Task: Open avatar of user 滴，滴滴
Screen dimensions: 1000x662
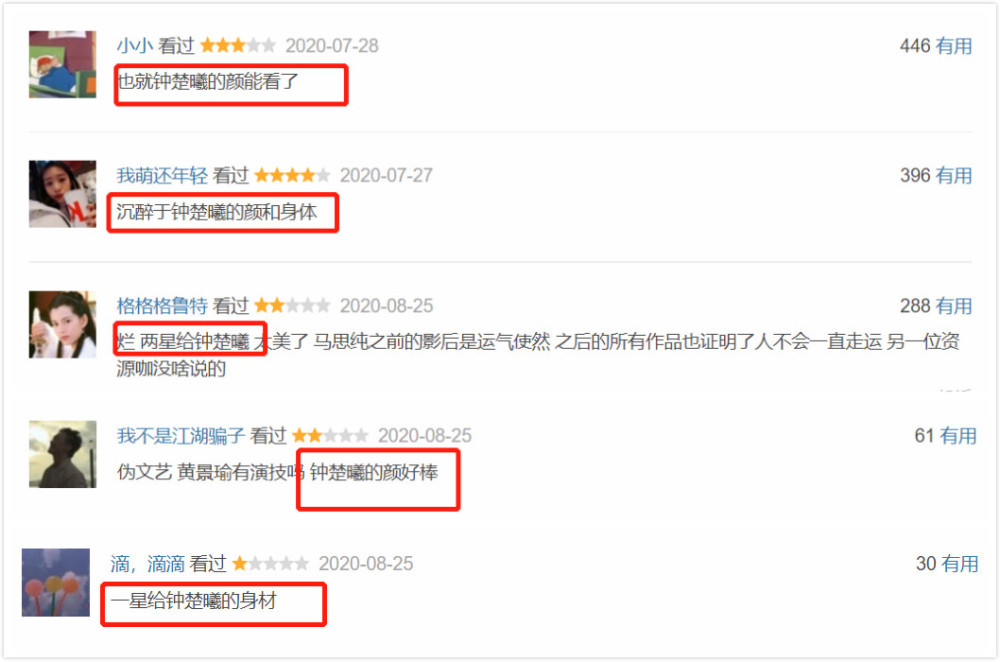Action: coord(55,582)
